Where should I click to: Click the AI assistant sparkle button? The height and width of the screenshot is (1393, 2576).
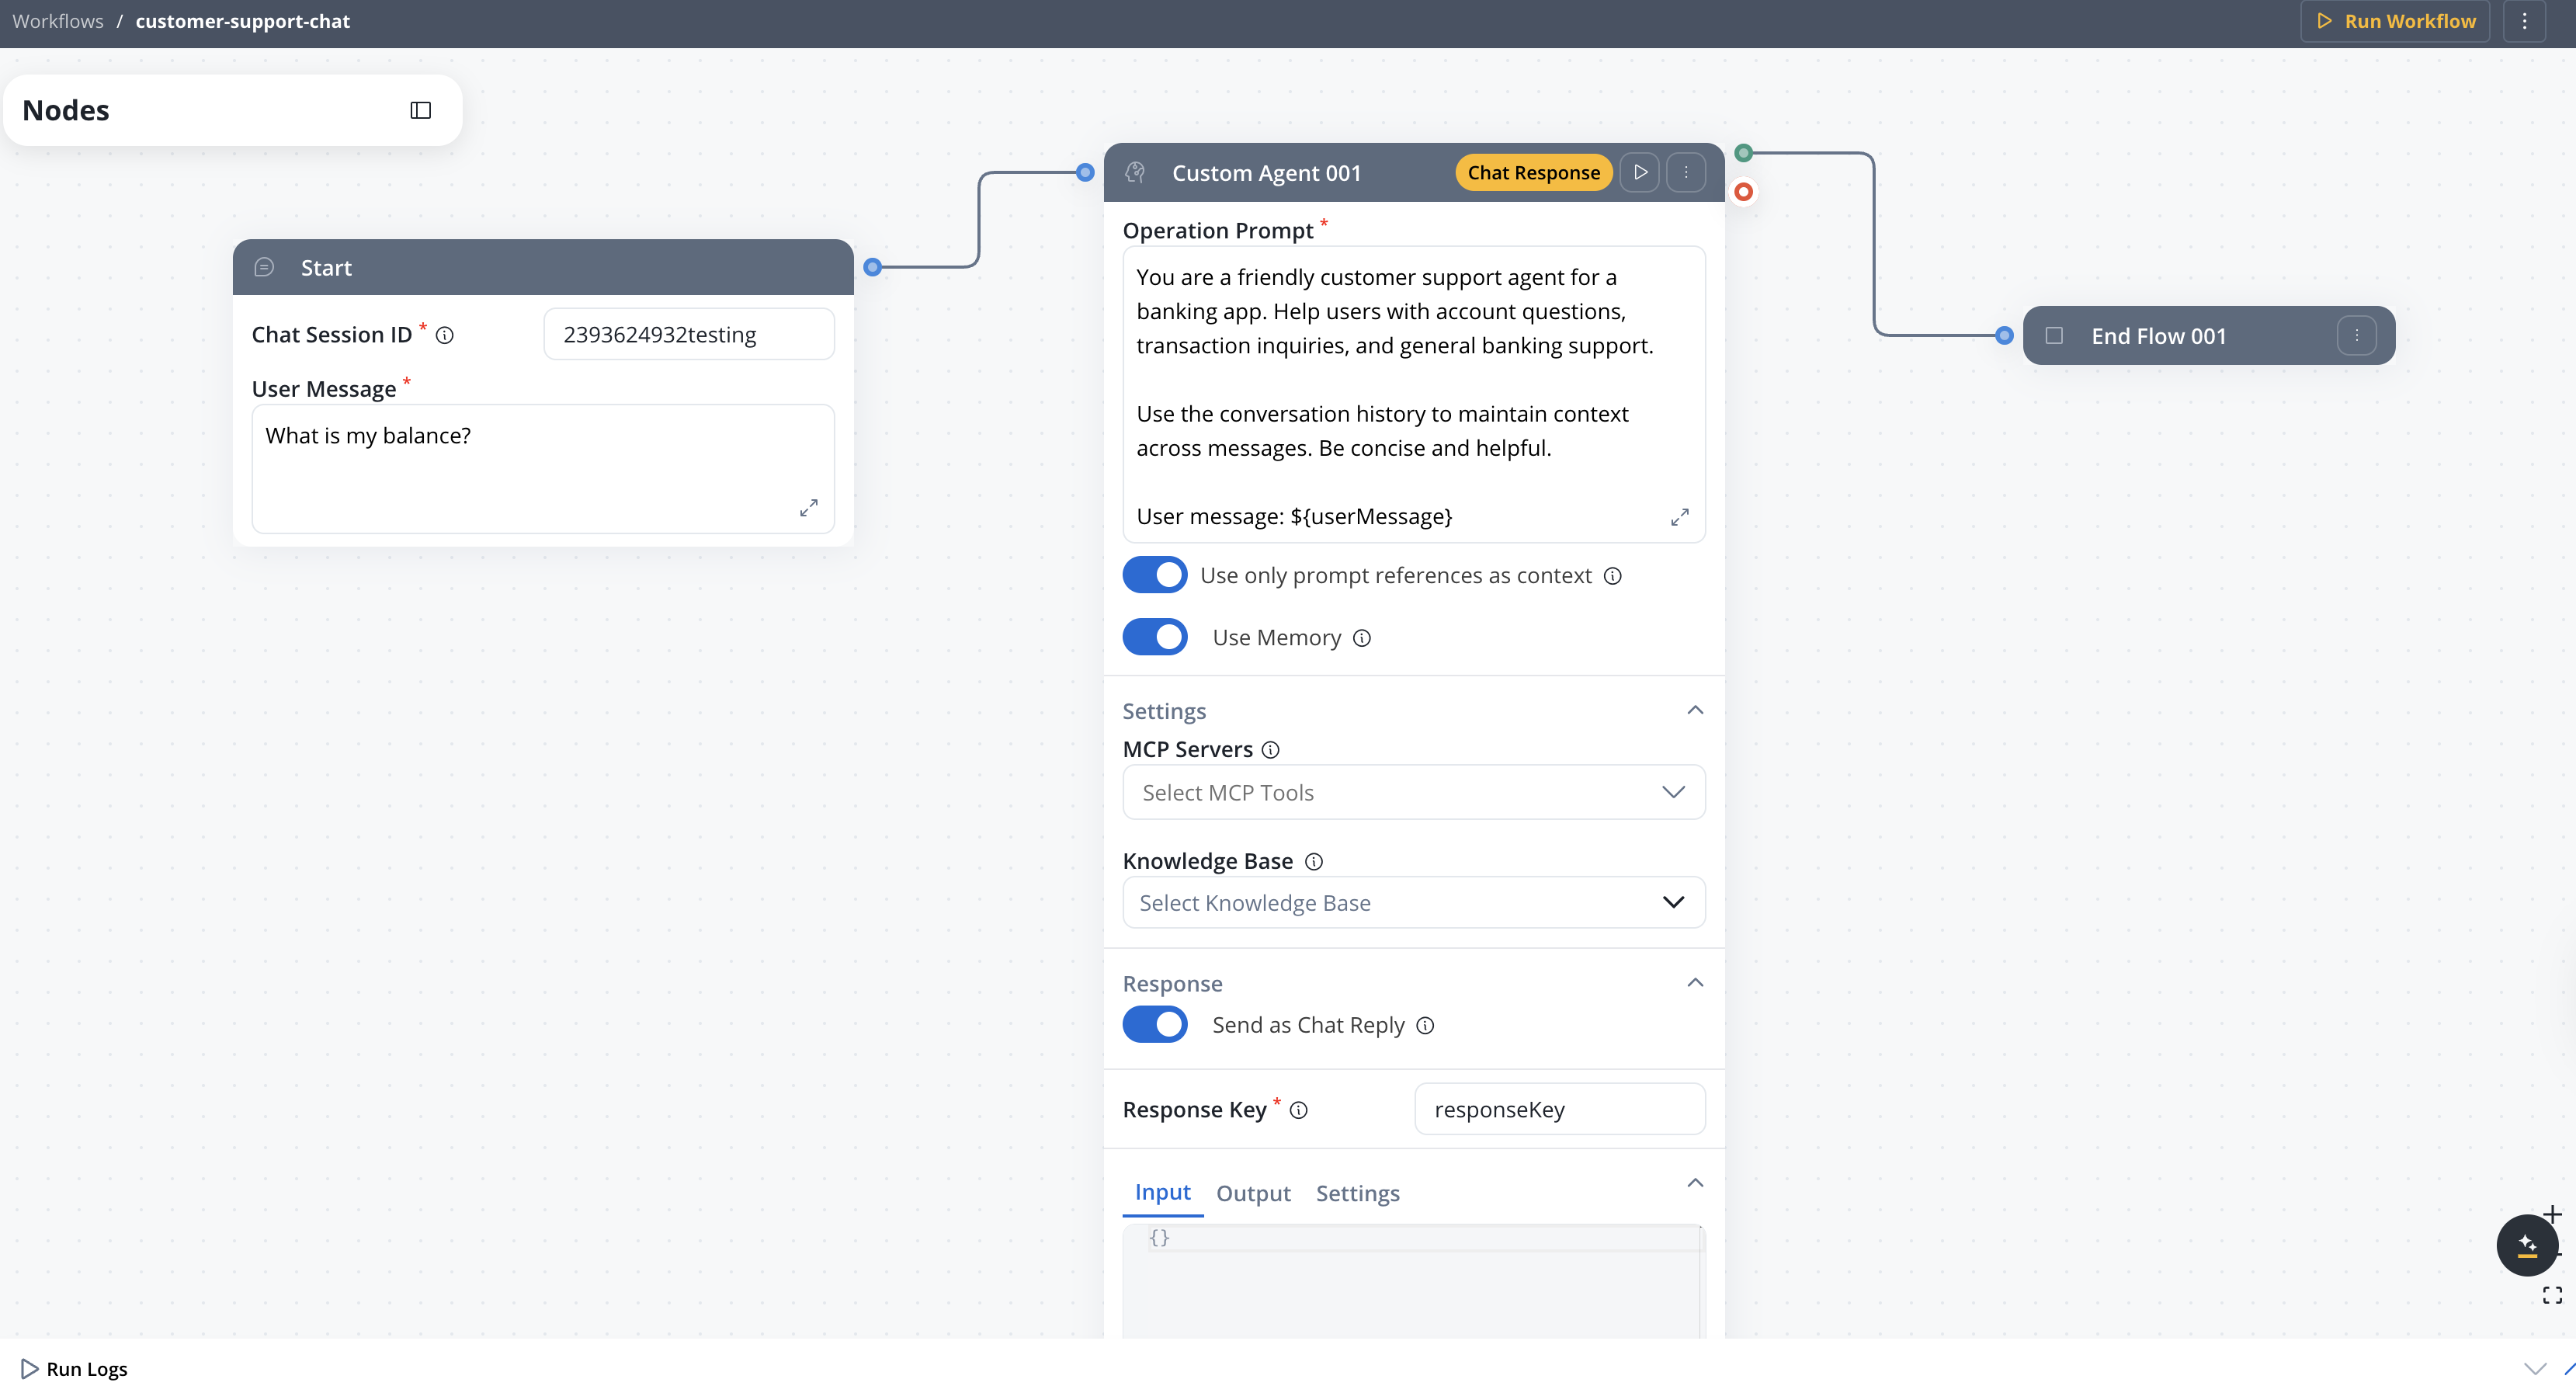click(2526, 1245)
